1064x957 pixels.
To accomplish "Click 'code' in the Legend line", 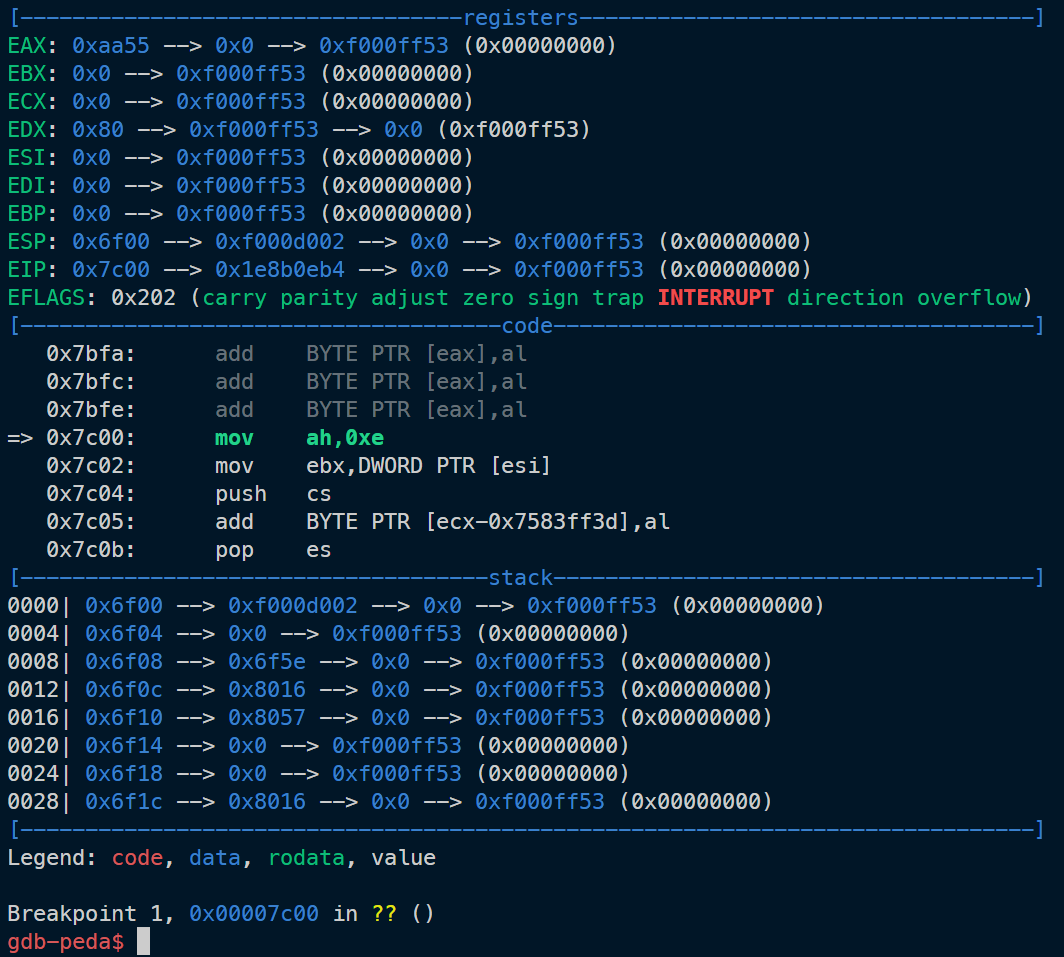I will (x=137, y=857).
